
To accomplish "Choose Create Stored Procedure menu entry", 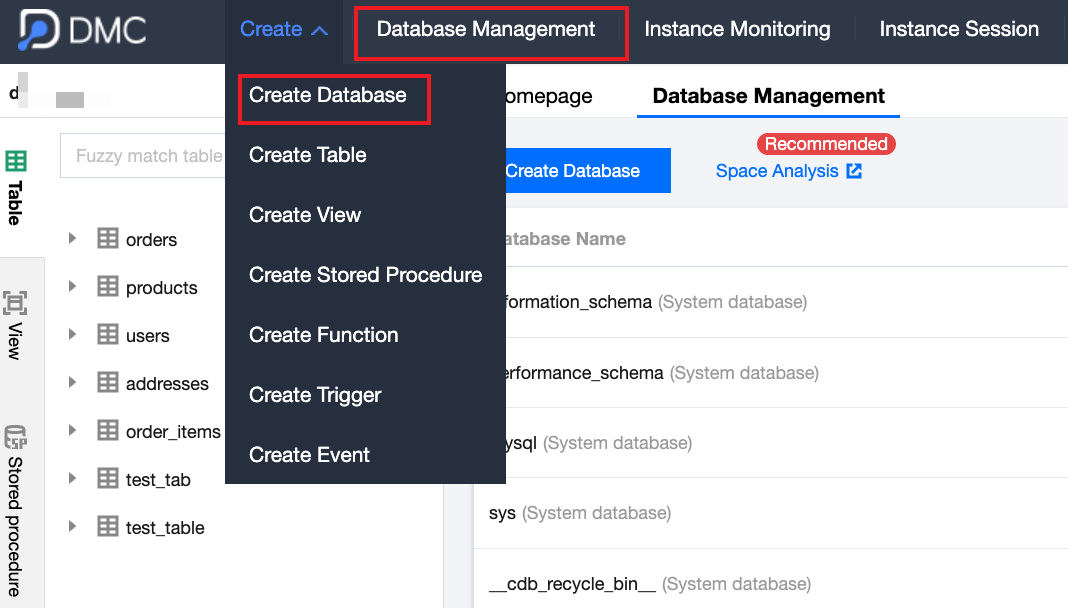I will click(365, 275).
